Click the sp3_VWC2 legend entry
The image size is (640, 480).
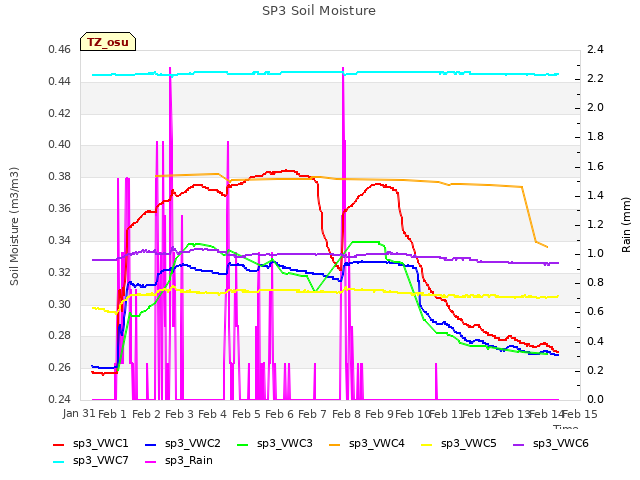coord(183,444)
